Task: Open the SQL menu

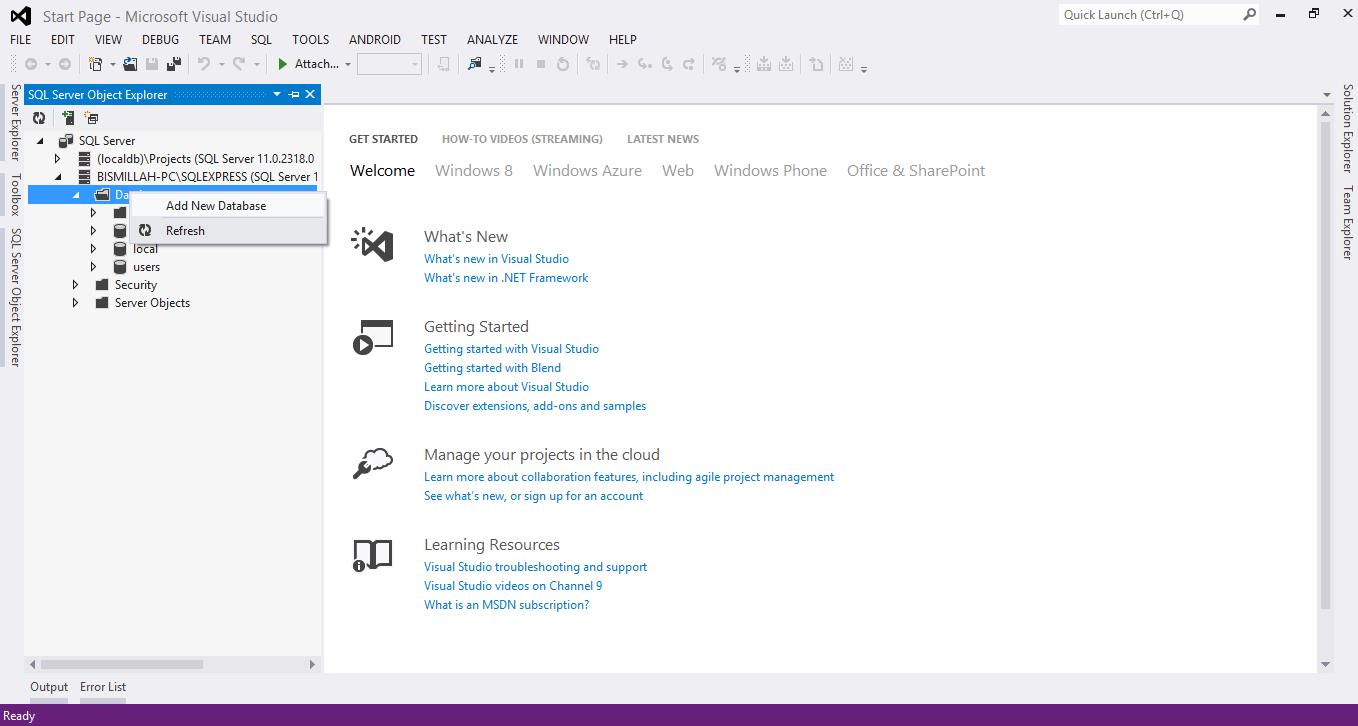Action: point(261,39)
